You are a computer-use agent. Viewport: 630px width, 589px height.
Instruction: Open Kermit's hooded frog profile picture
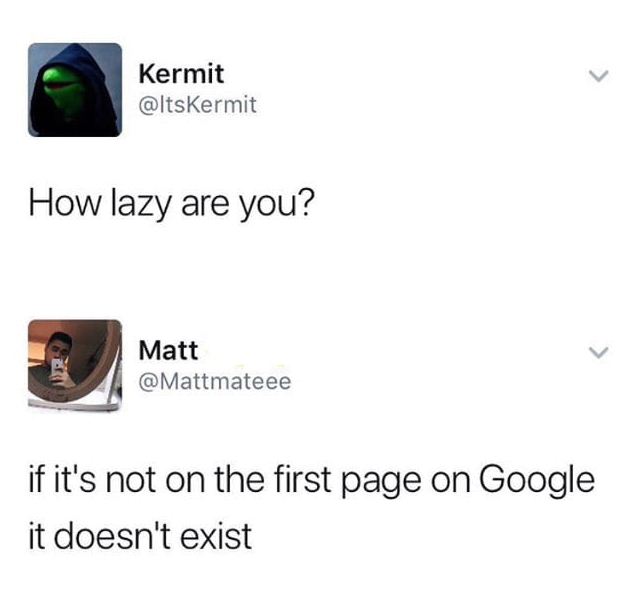[x=75, y=90]
